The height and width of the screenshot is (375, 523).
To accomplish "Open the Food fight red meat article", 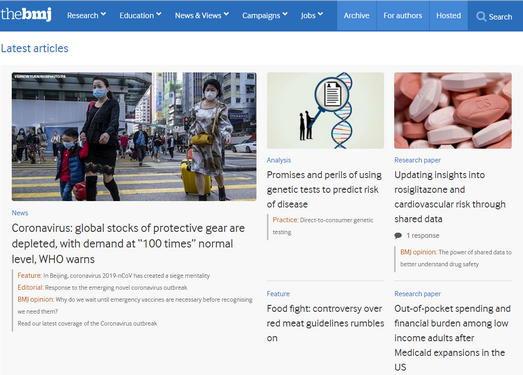I will pyautogui.click(x=325, y=323).
